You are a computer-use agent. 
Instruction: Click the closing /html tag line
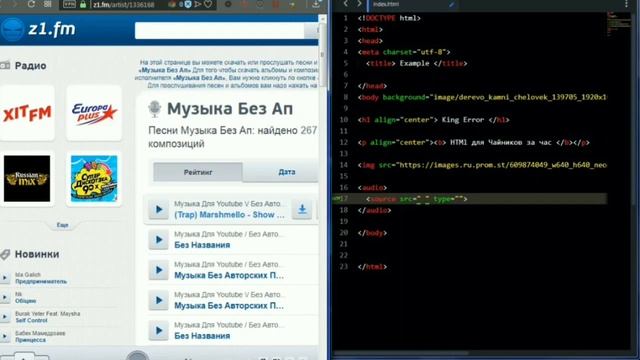tap(372, 267)
